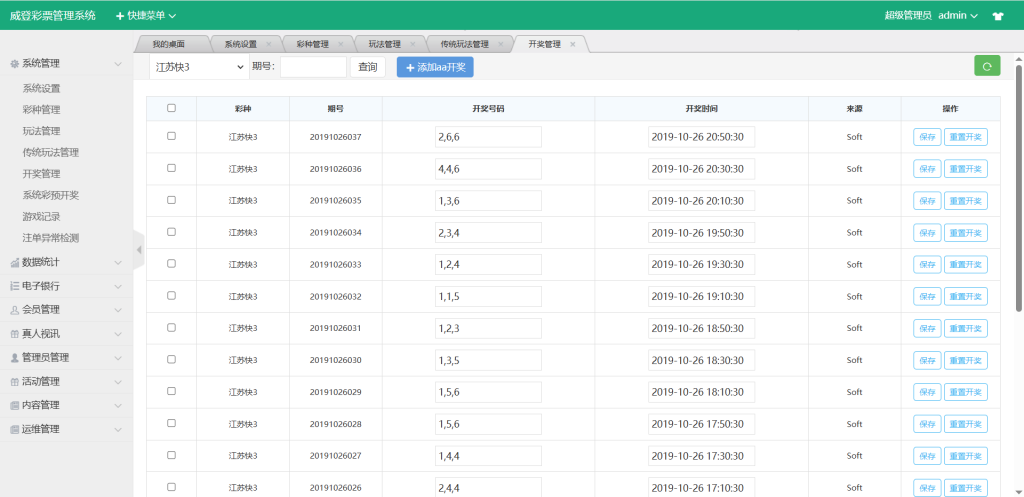This screenshot has width=1024, height=497.
Task: Click the chart icon beside 数据统计
Action: [x=14, y=263]
